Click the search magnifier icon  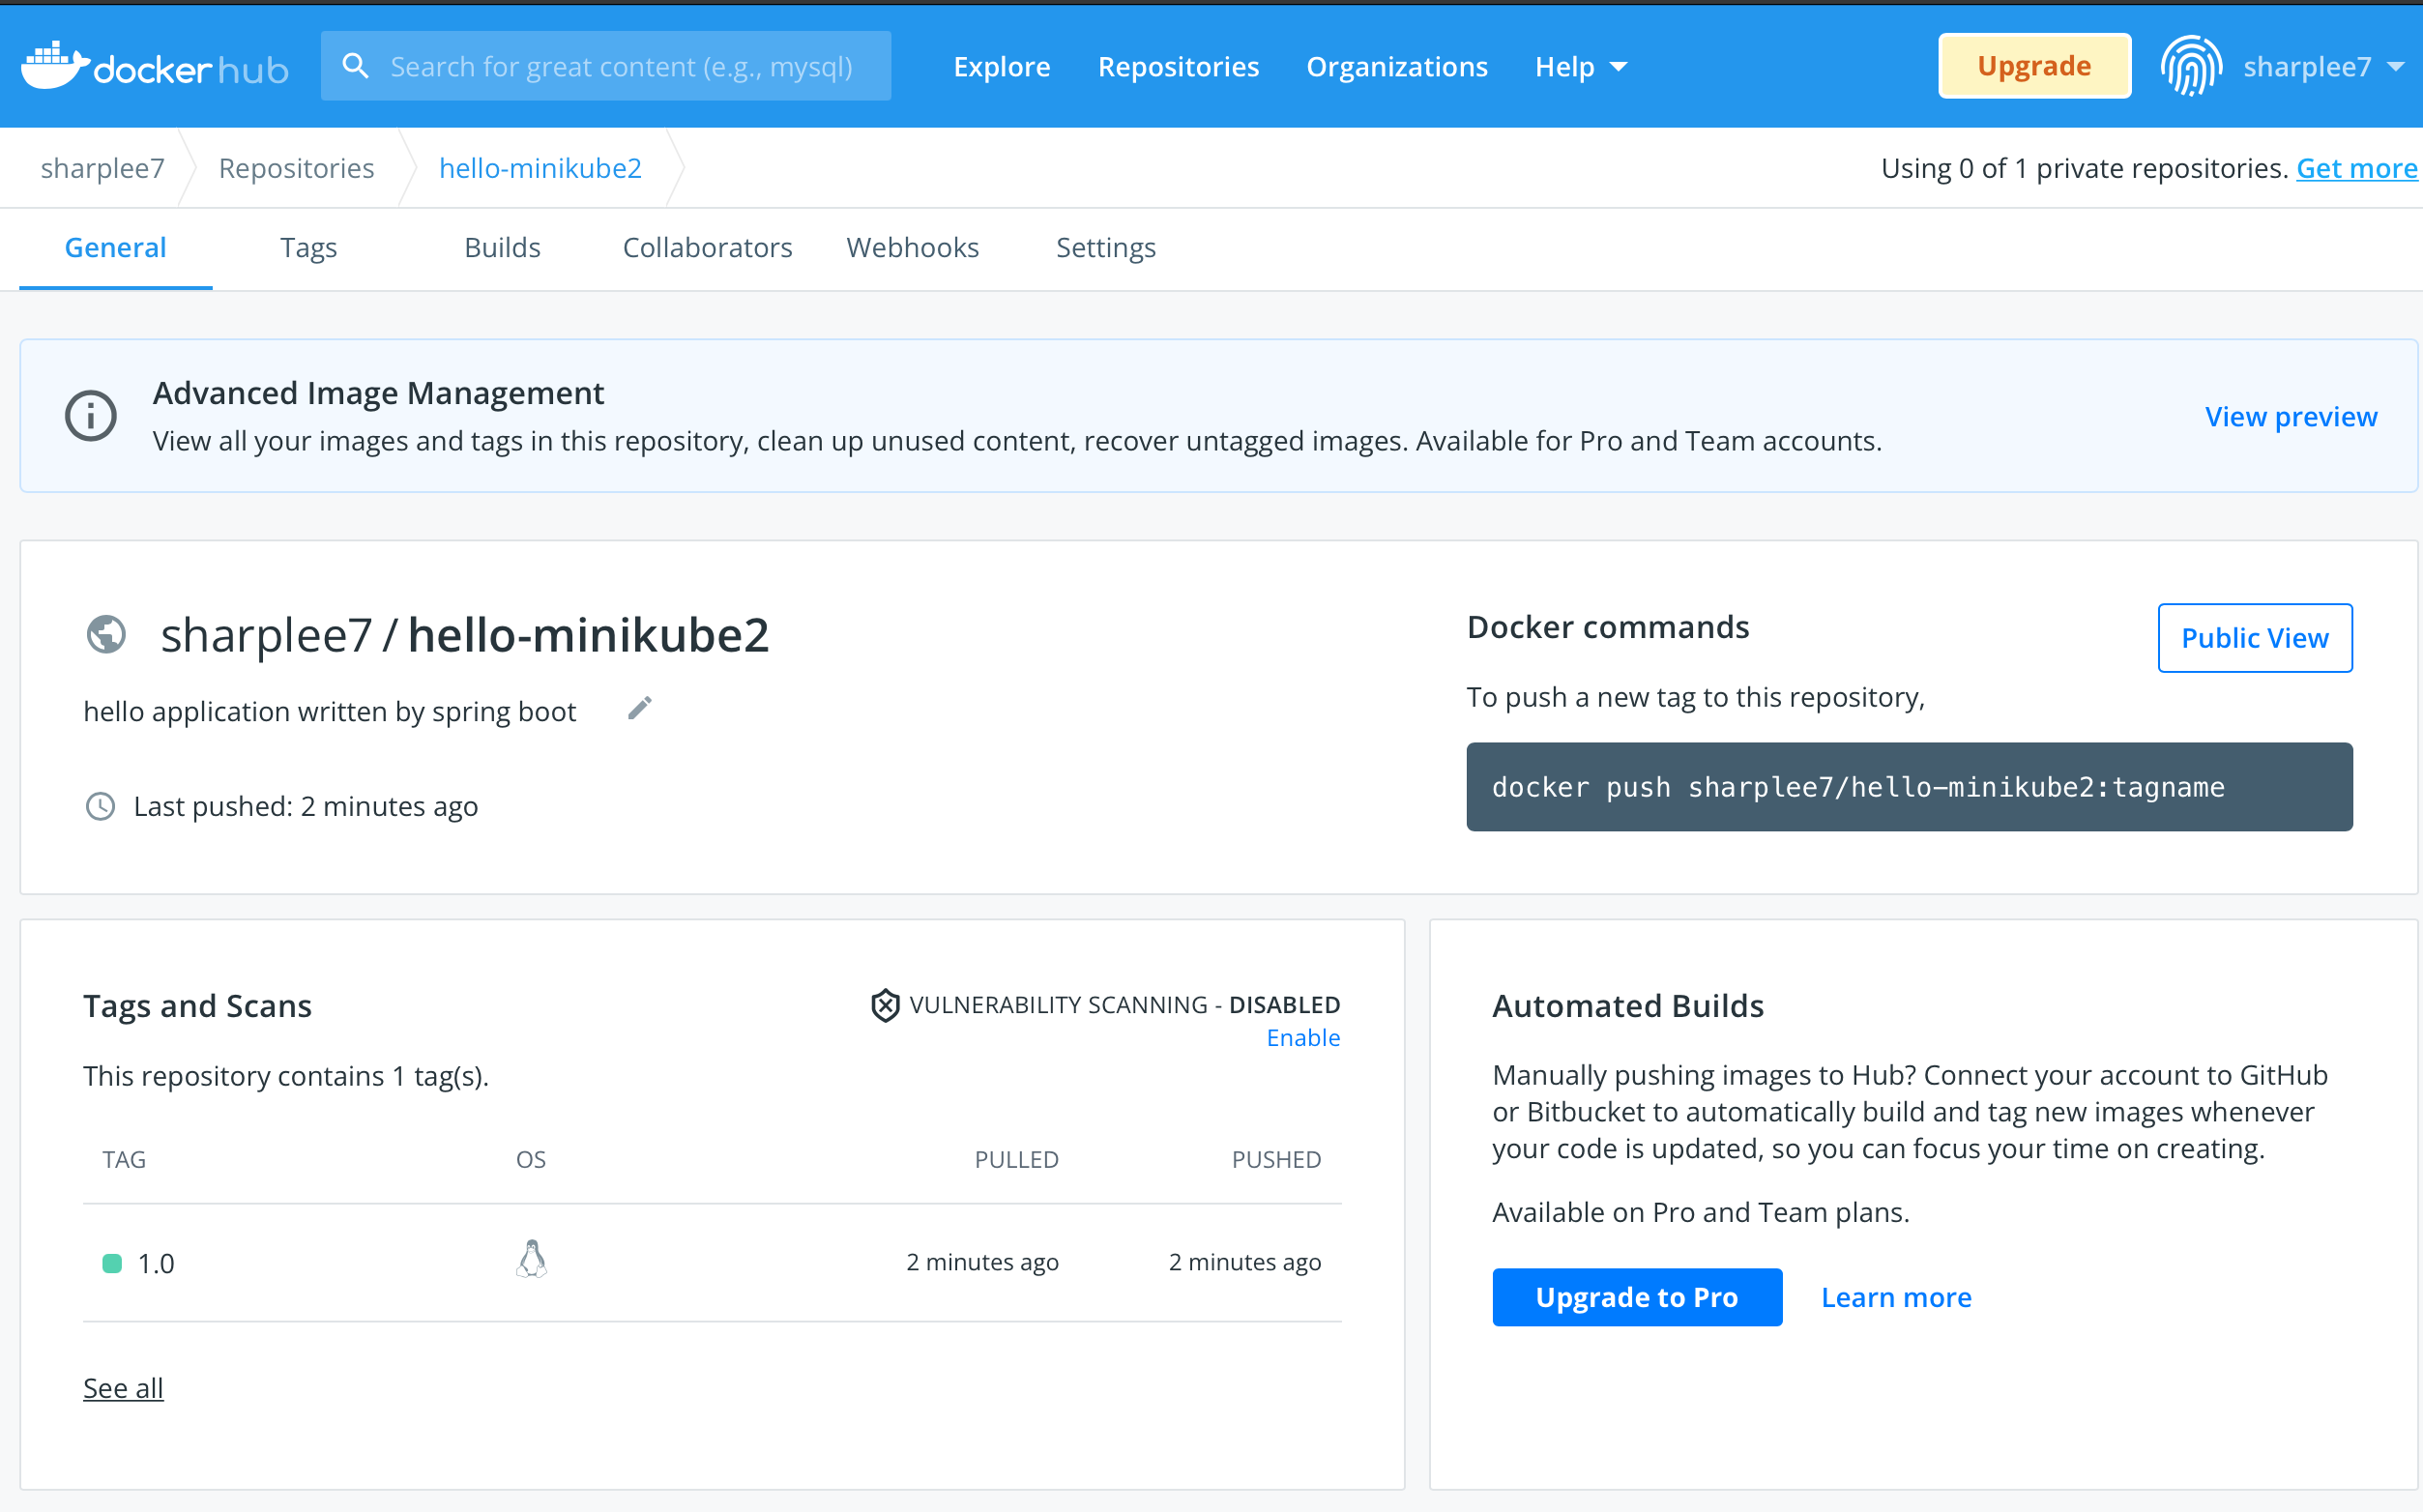[355, 66]
